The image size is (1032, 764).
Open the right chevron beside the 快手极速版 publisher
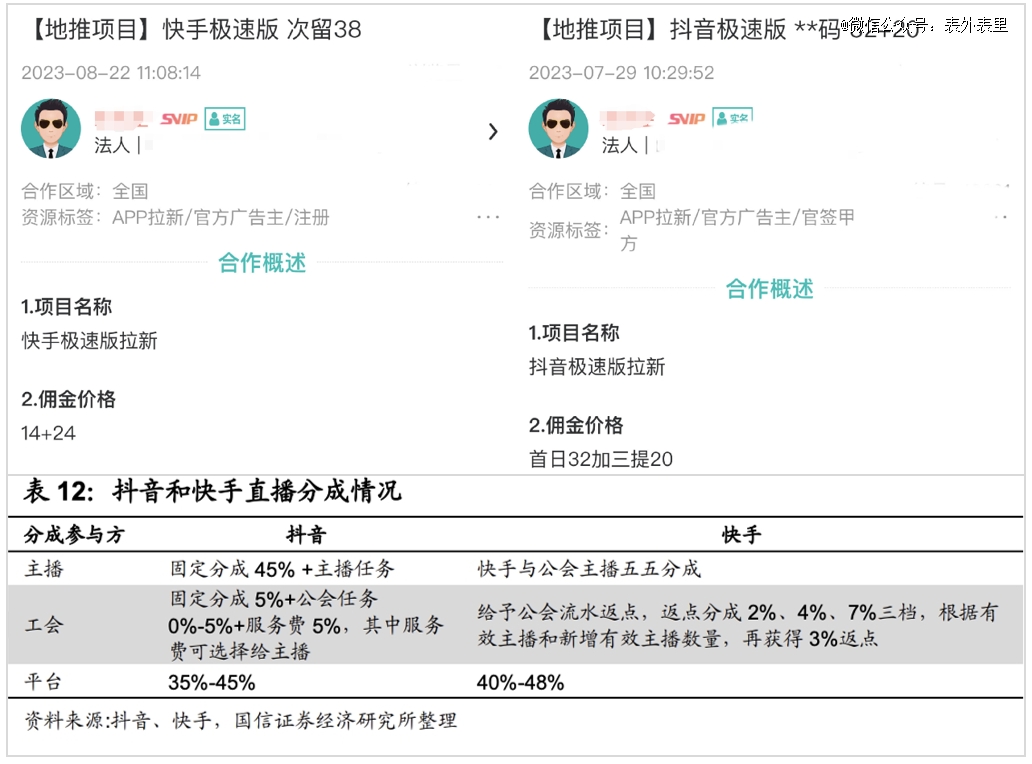coord(493,132)
